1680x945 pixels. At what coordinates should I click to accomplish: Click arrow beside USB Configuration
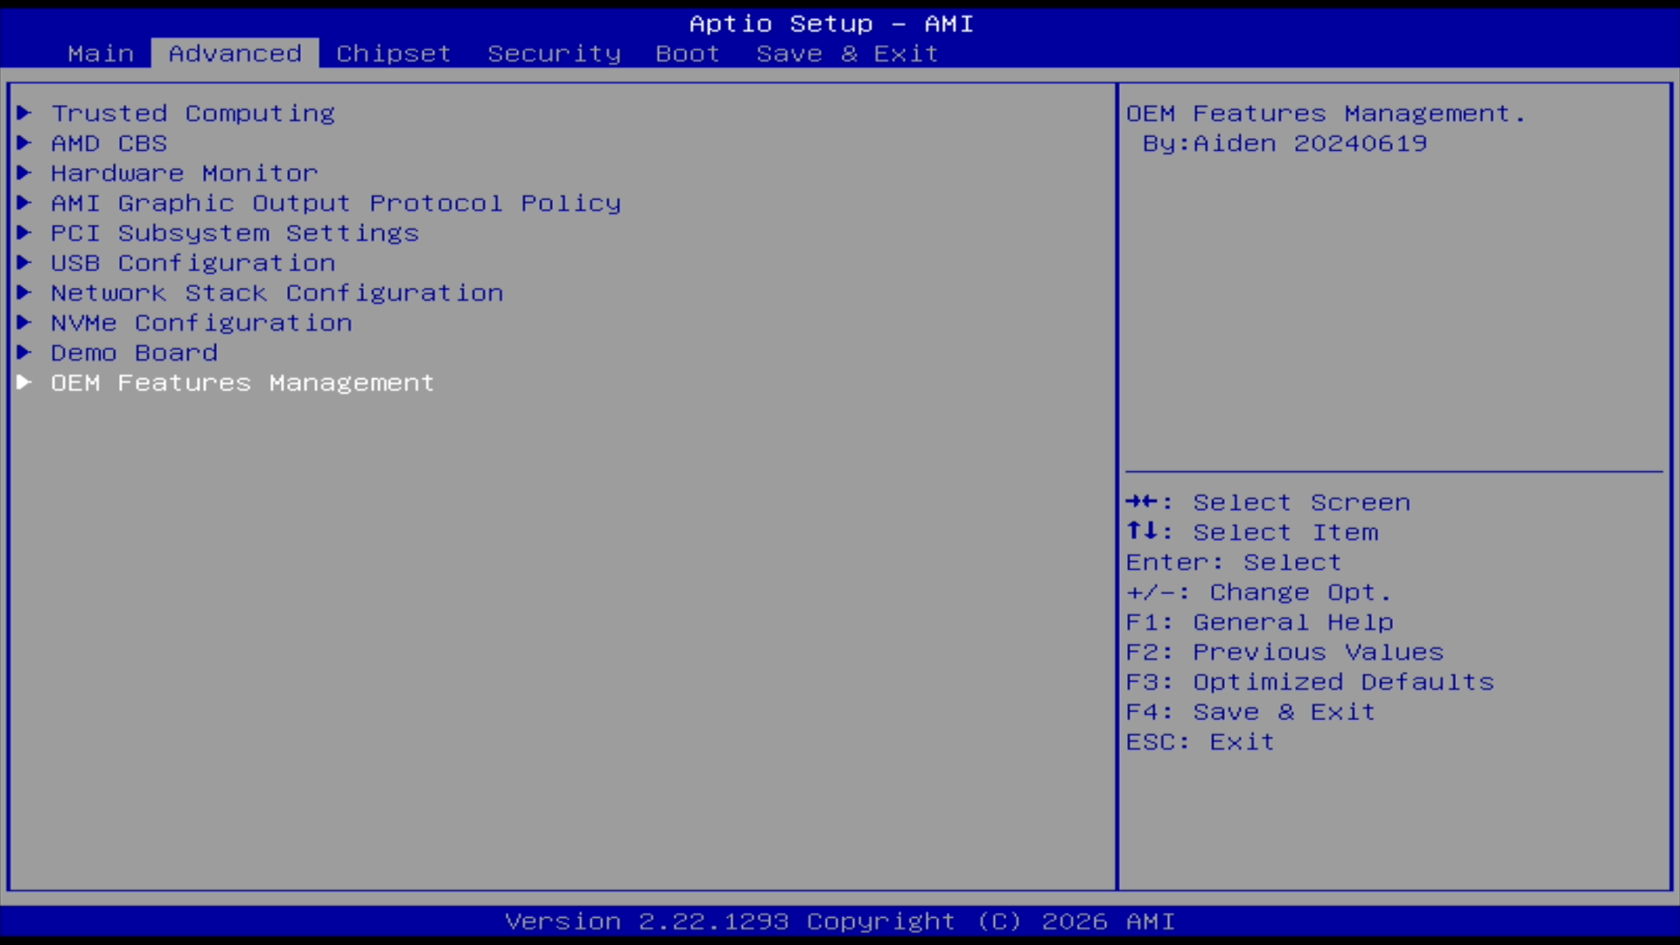point(24,263)
